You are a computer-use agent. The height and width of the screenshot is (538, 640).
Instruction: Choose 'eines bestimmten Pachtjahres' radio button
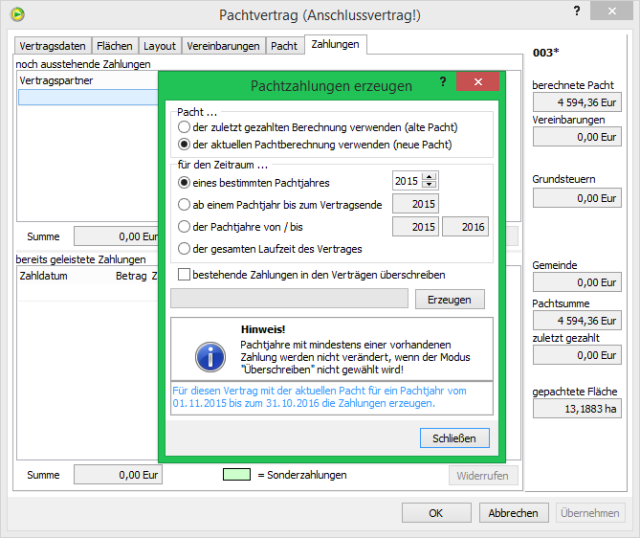tap(183, 183)
